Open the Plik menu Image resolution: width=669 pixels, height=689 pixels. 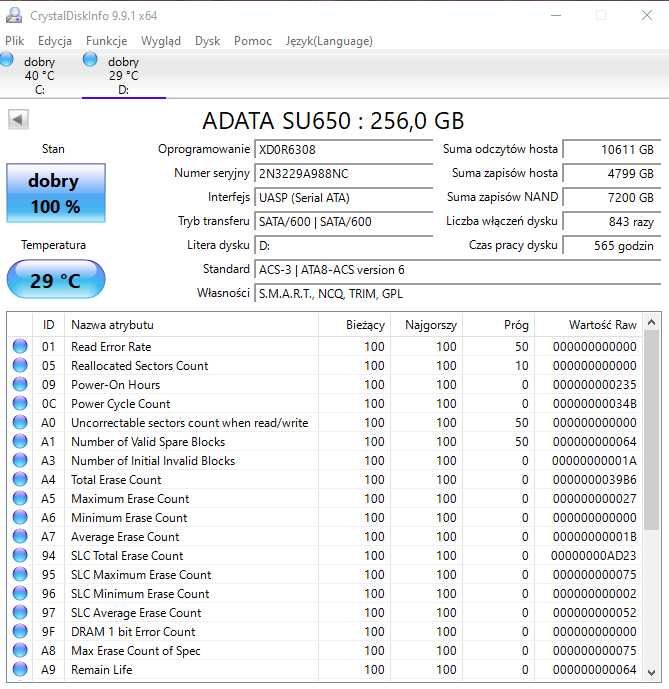[x=15, y=41]
